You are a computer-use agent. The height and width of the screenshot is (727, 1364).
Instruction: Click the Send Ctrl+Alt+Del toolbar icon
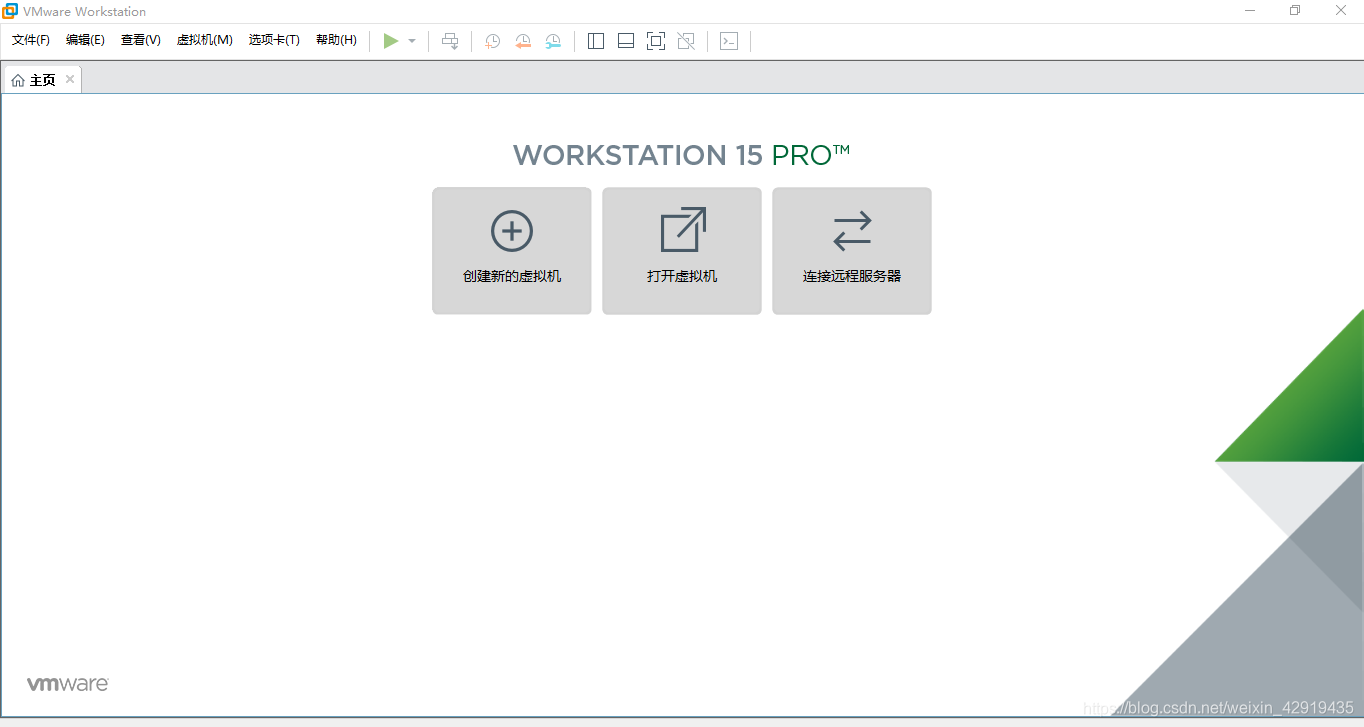(x=451, y=41)
